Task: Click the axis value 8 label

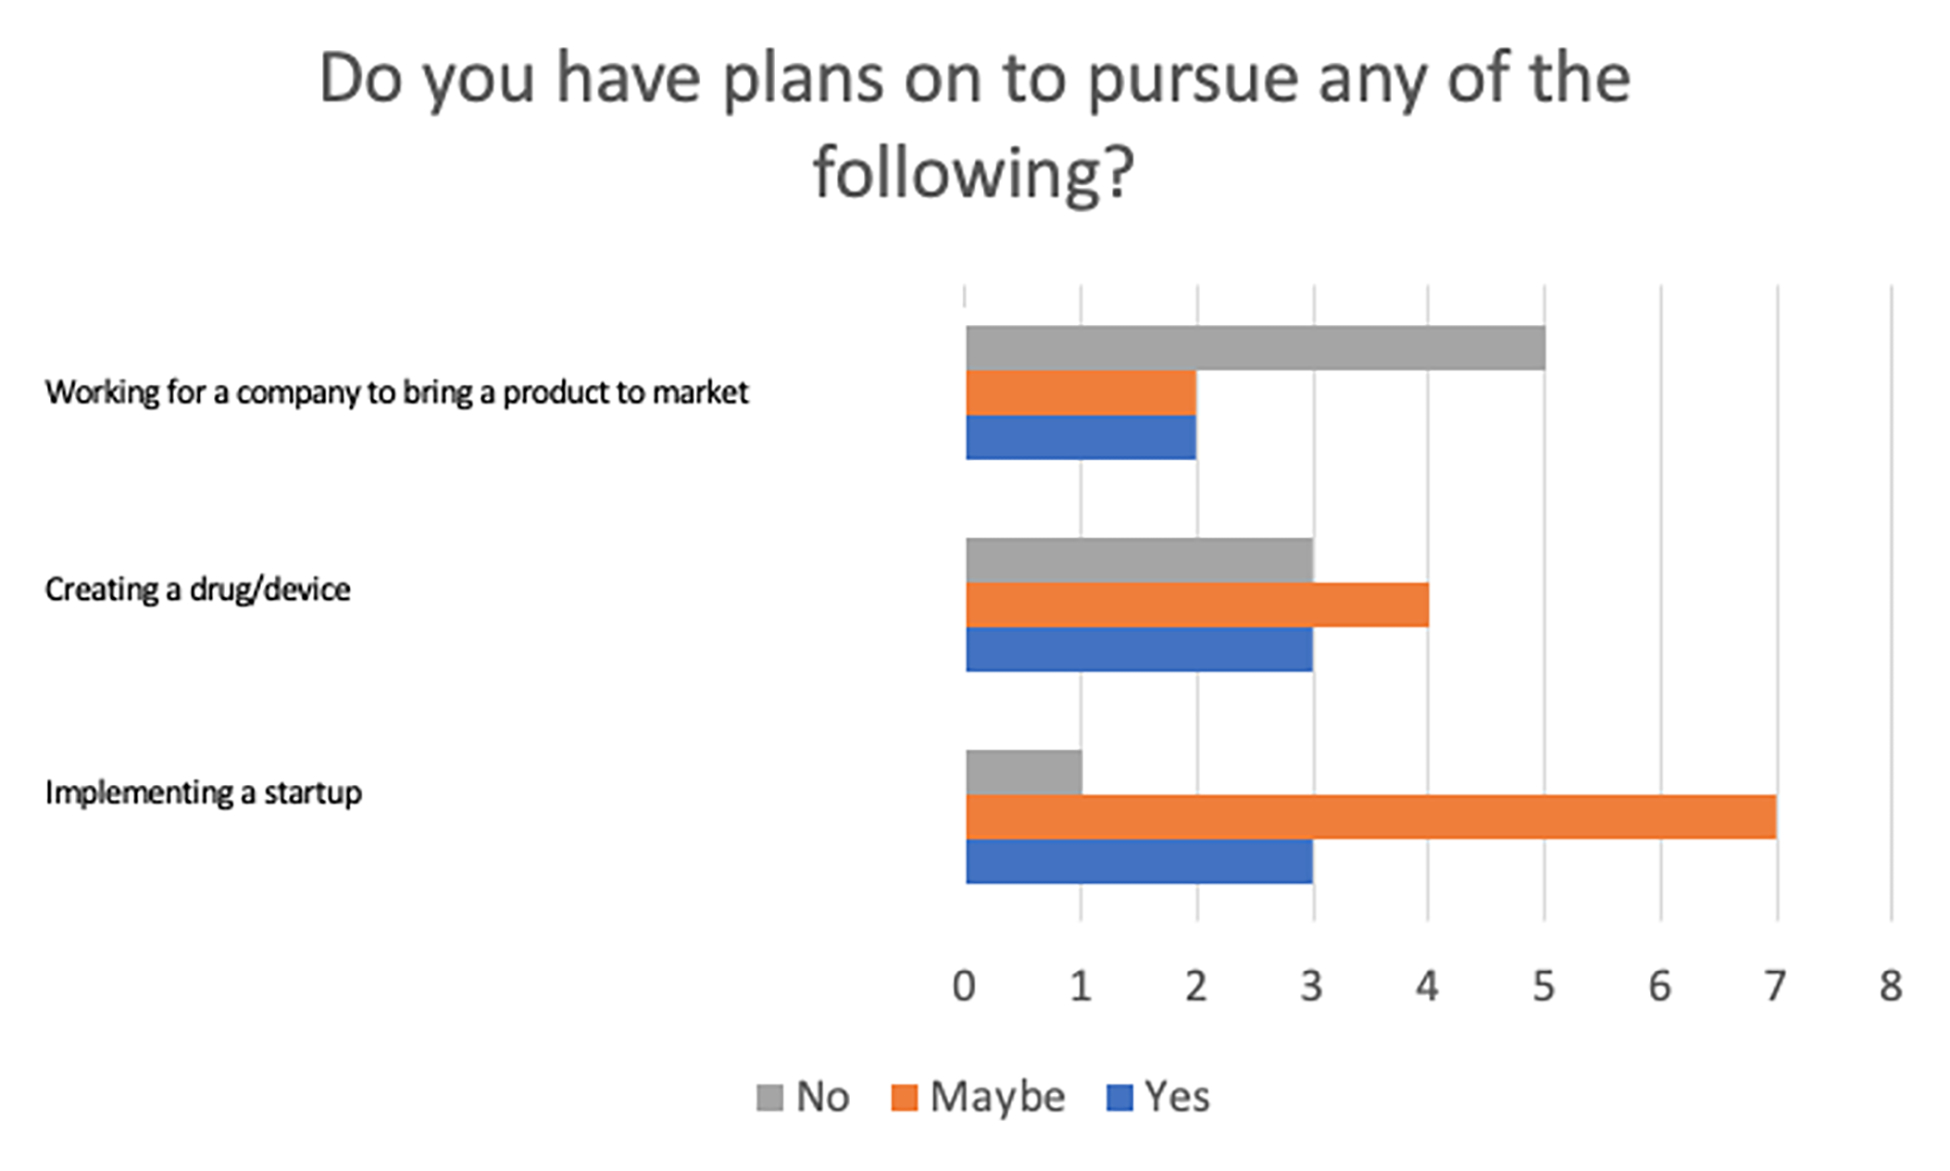Action: click(1890, 987)
